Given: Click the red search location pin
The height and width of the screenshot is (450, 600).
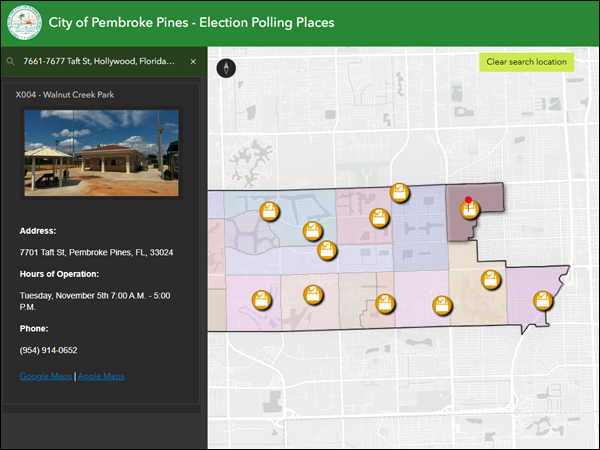Looking at the screenshot, I should [468, 202].
